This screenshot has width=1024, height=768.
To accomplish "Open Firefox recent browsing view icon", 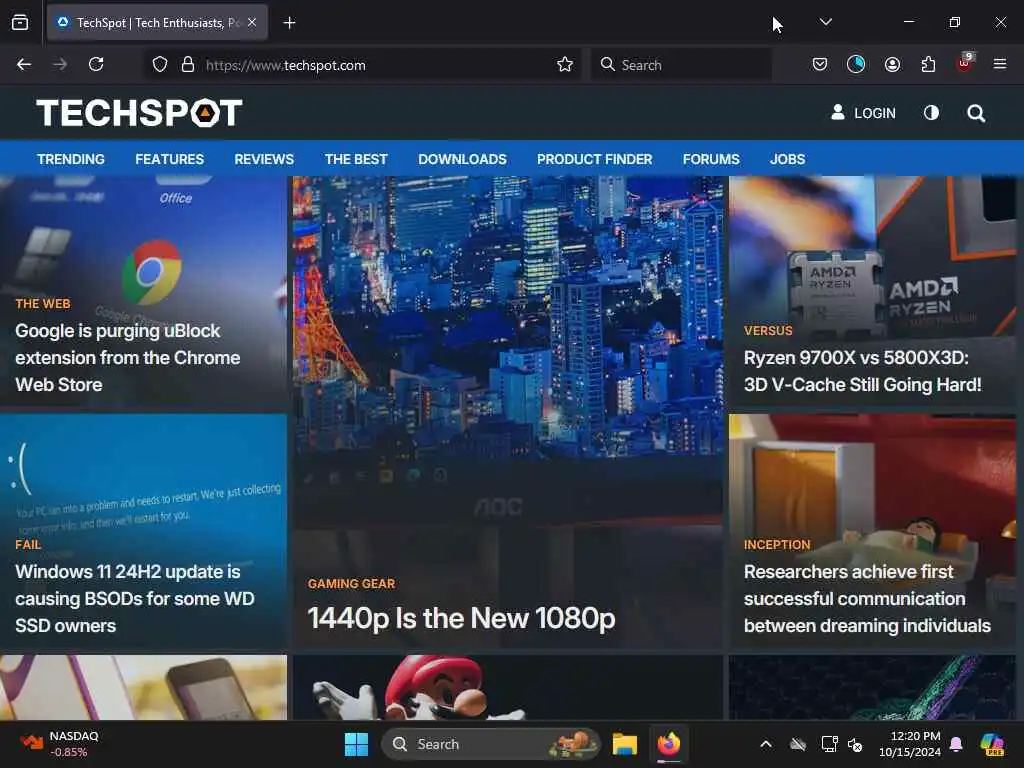I will (20, 23).
